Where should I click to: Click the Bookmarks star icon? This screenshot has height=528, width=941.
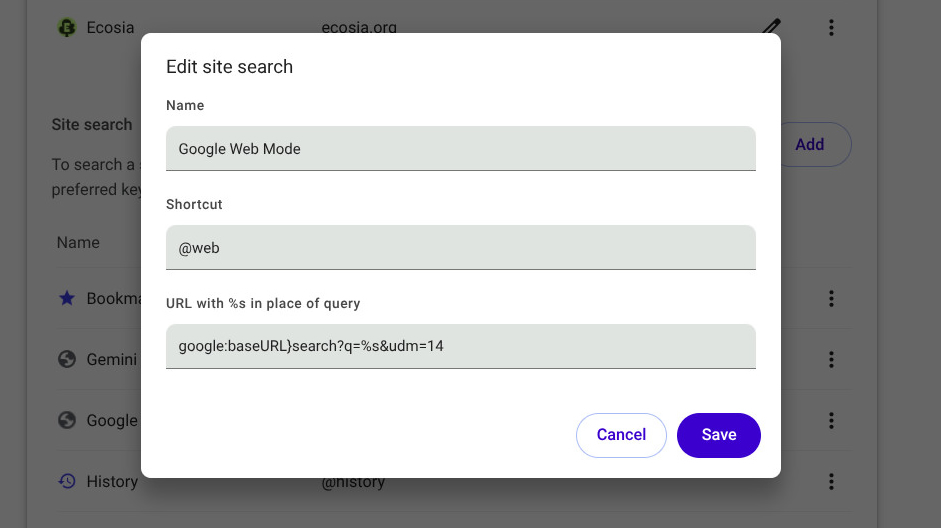[x=67, y=298]
